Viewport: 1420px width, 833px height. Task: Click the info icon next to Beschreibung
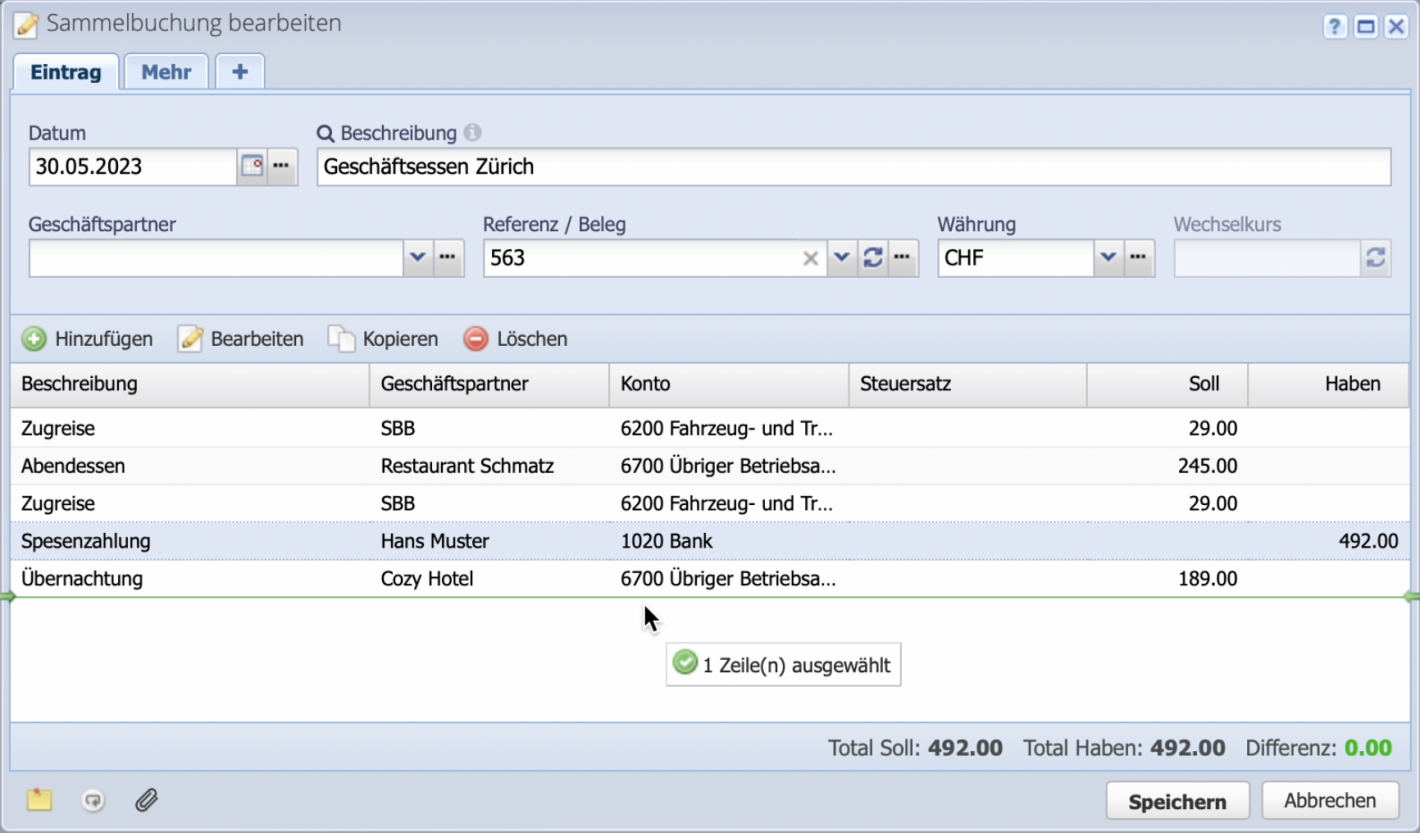(x=471, y=133)
